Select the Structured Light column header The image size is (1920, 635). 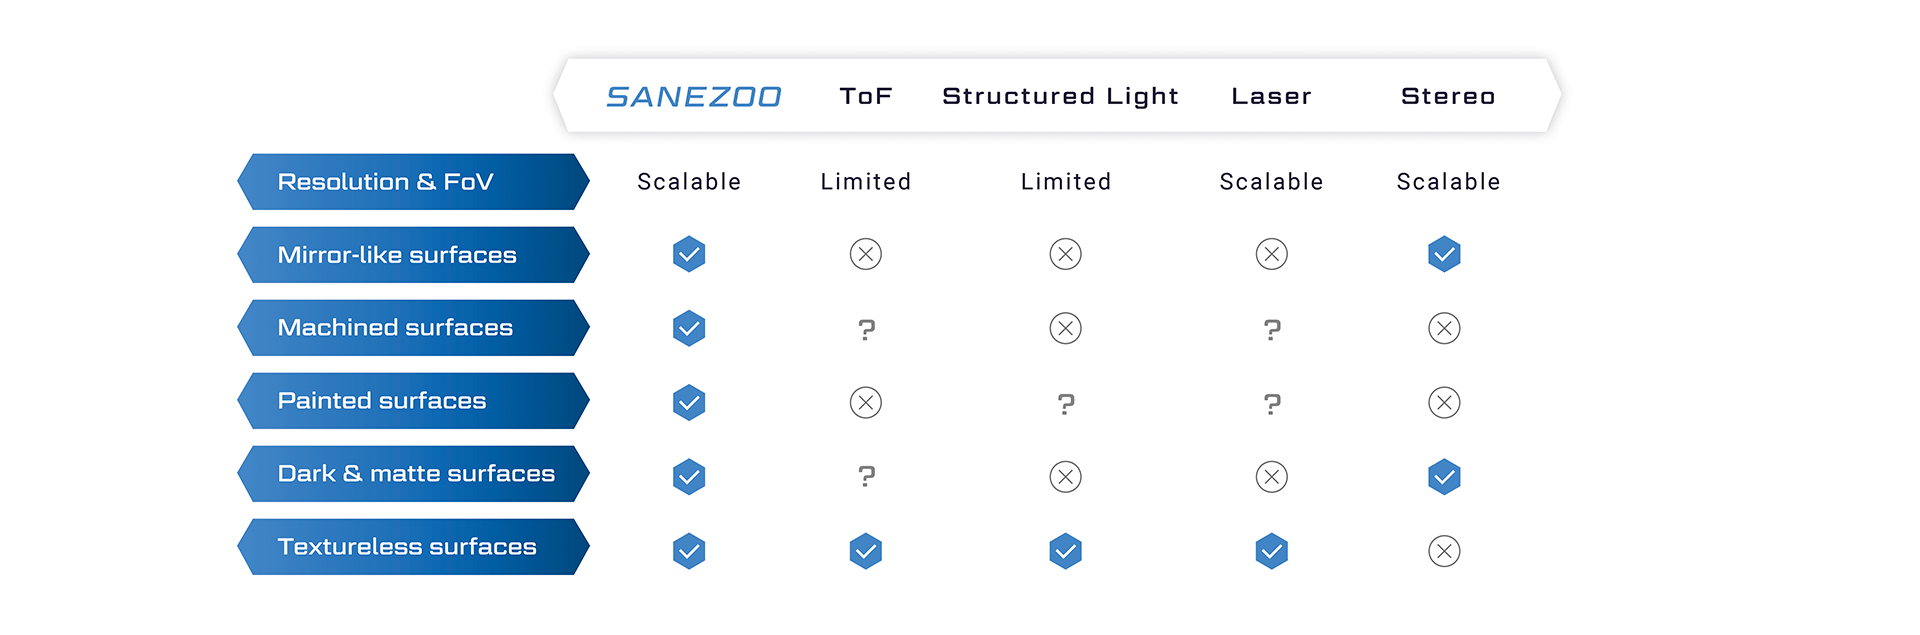pos(1060,96)
